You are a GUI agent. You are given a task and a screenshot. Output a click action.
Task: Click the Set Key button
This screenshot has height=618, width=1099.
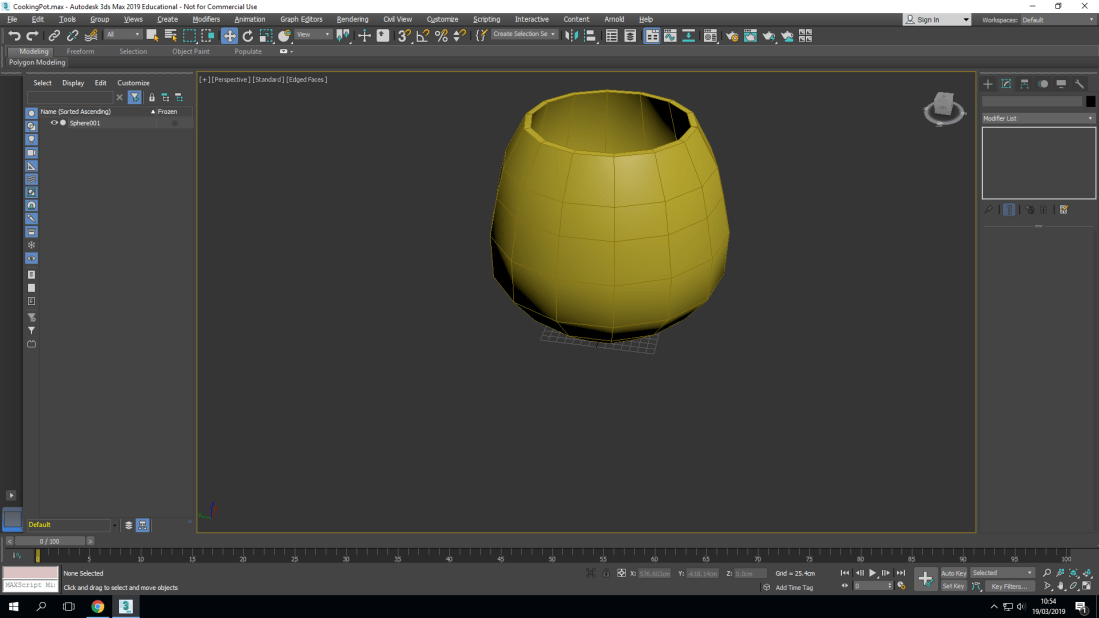pos(954,586)
